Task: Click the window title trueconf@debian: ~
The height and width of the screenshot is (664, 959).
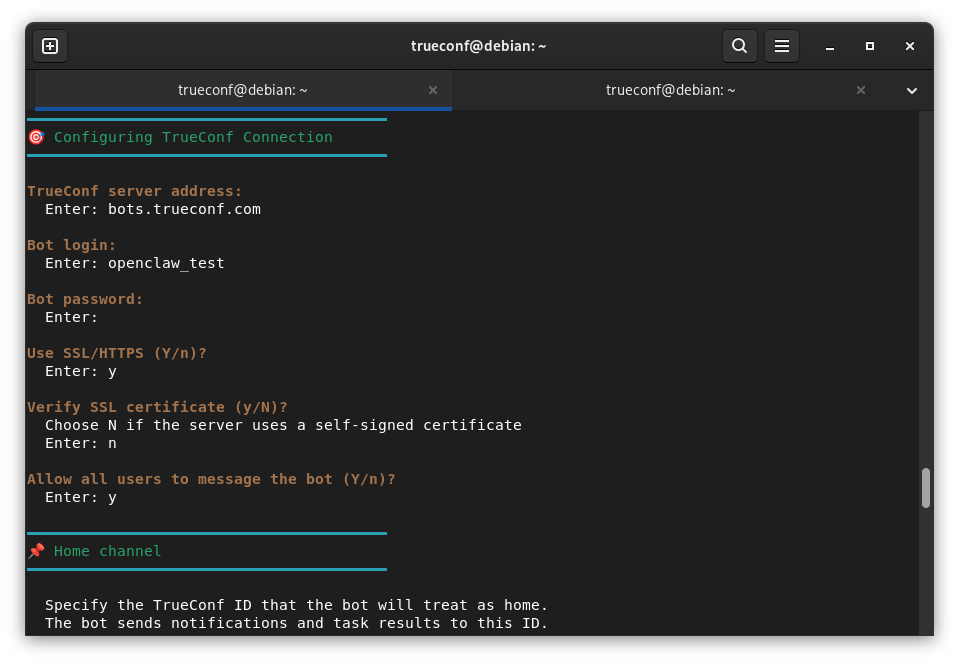Action: point(478,46)
